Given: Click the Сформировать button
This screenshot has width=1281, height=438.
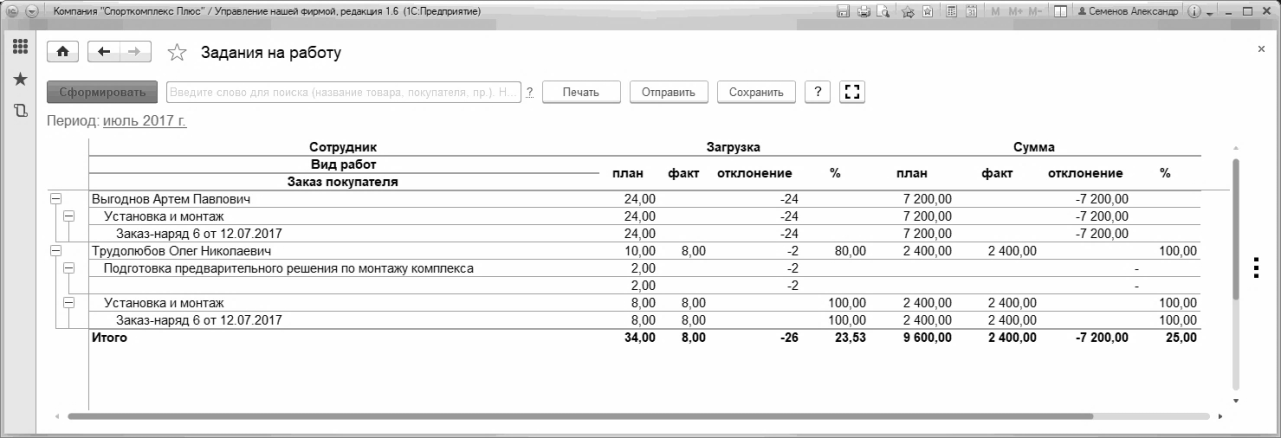Looking at the screenshot, I should [102, 92].
